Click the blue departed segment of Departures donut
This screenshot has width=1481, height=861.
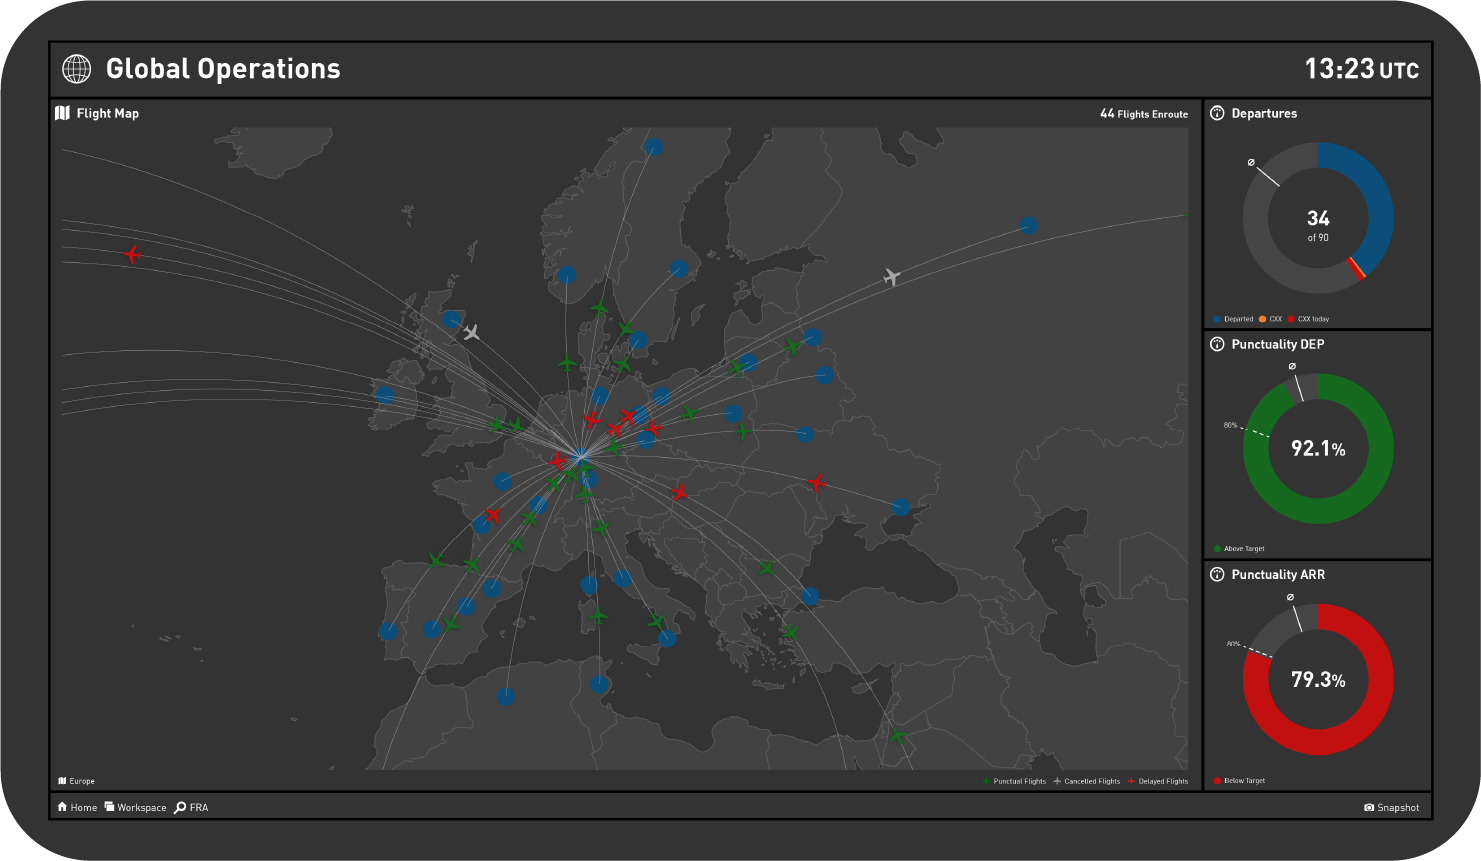1375,200
